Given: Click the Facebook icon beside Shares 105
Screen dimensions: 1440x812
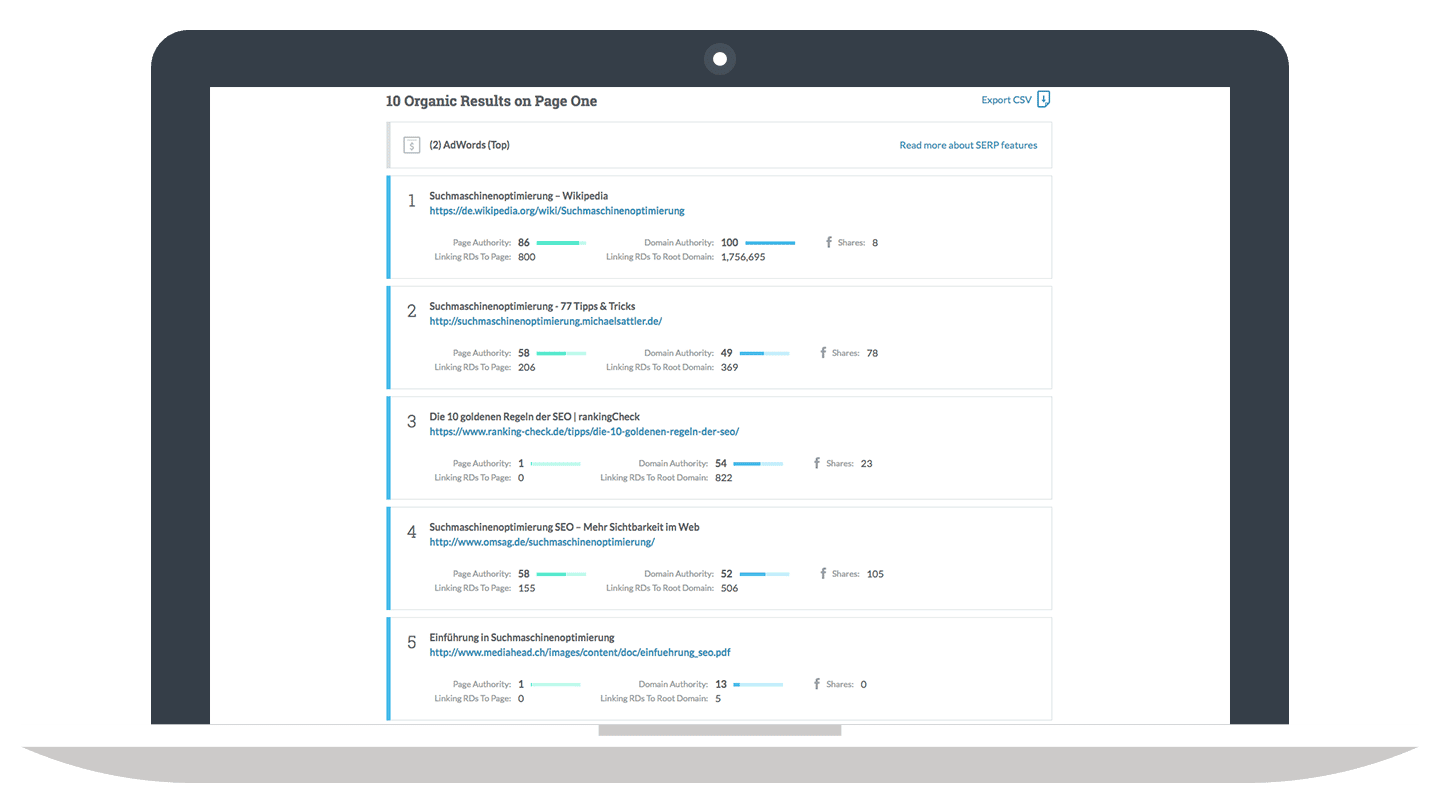Looking at the screenshot, I should [x=823, y=574].
